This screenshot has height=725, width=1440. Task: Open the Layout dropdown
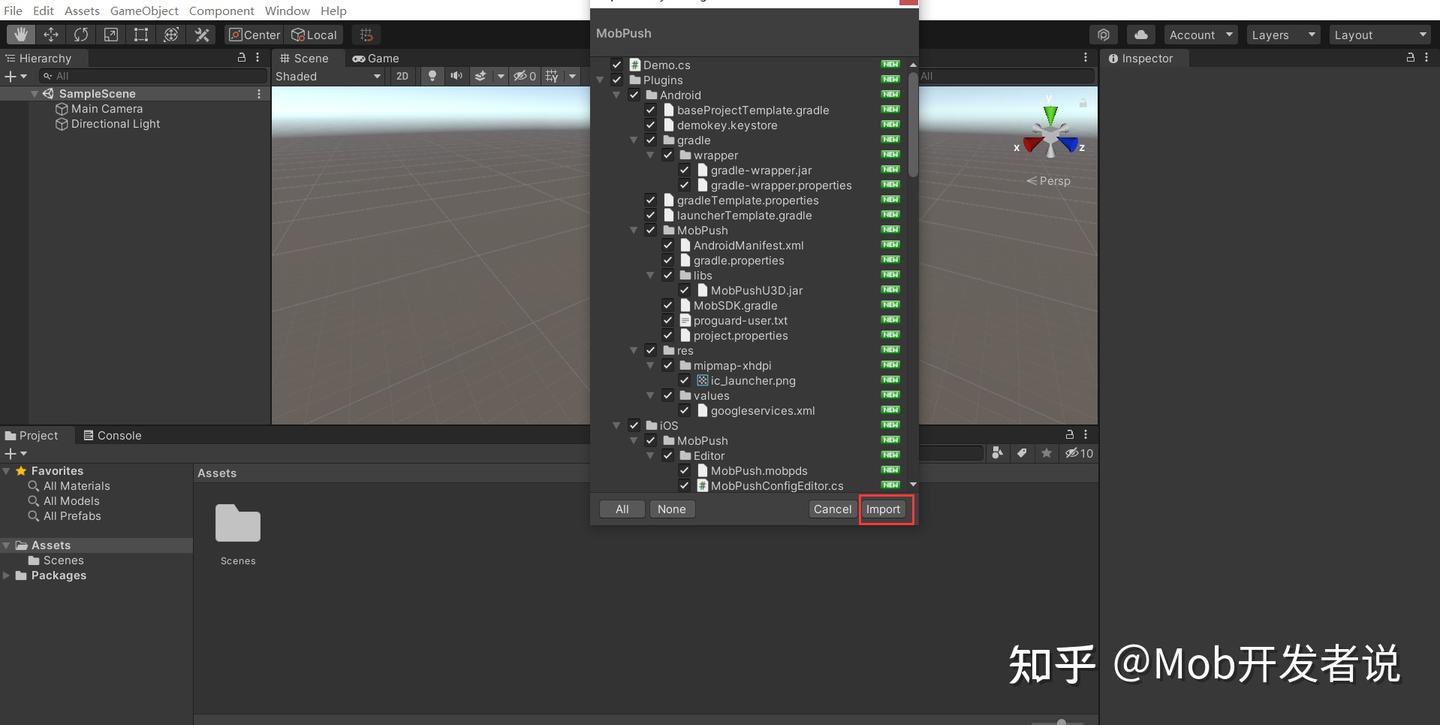point(1381,35)
